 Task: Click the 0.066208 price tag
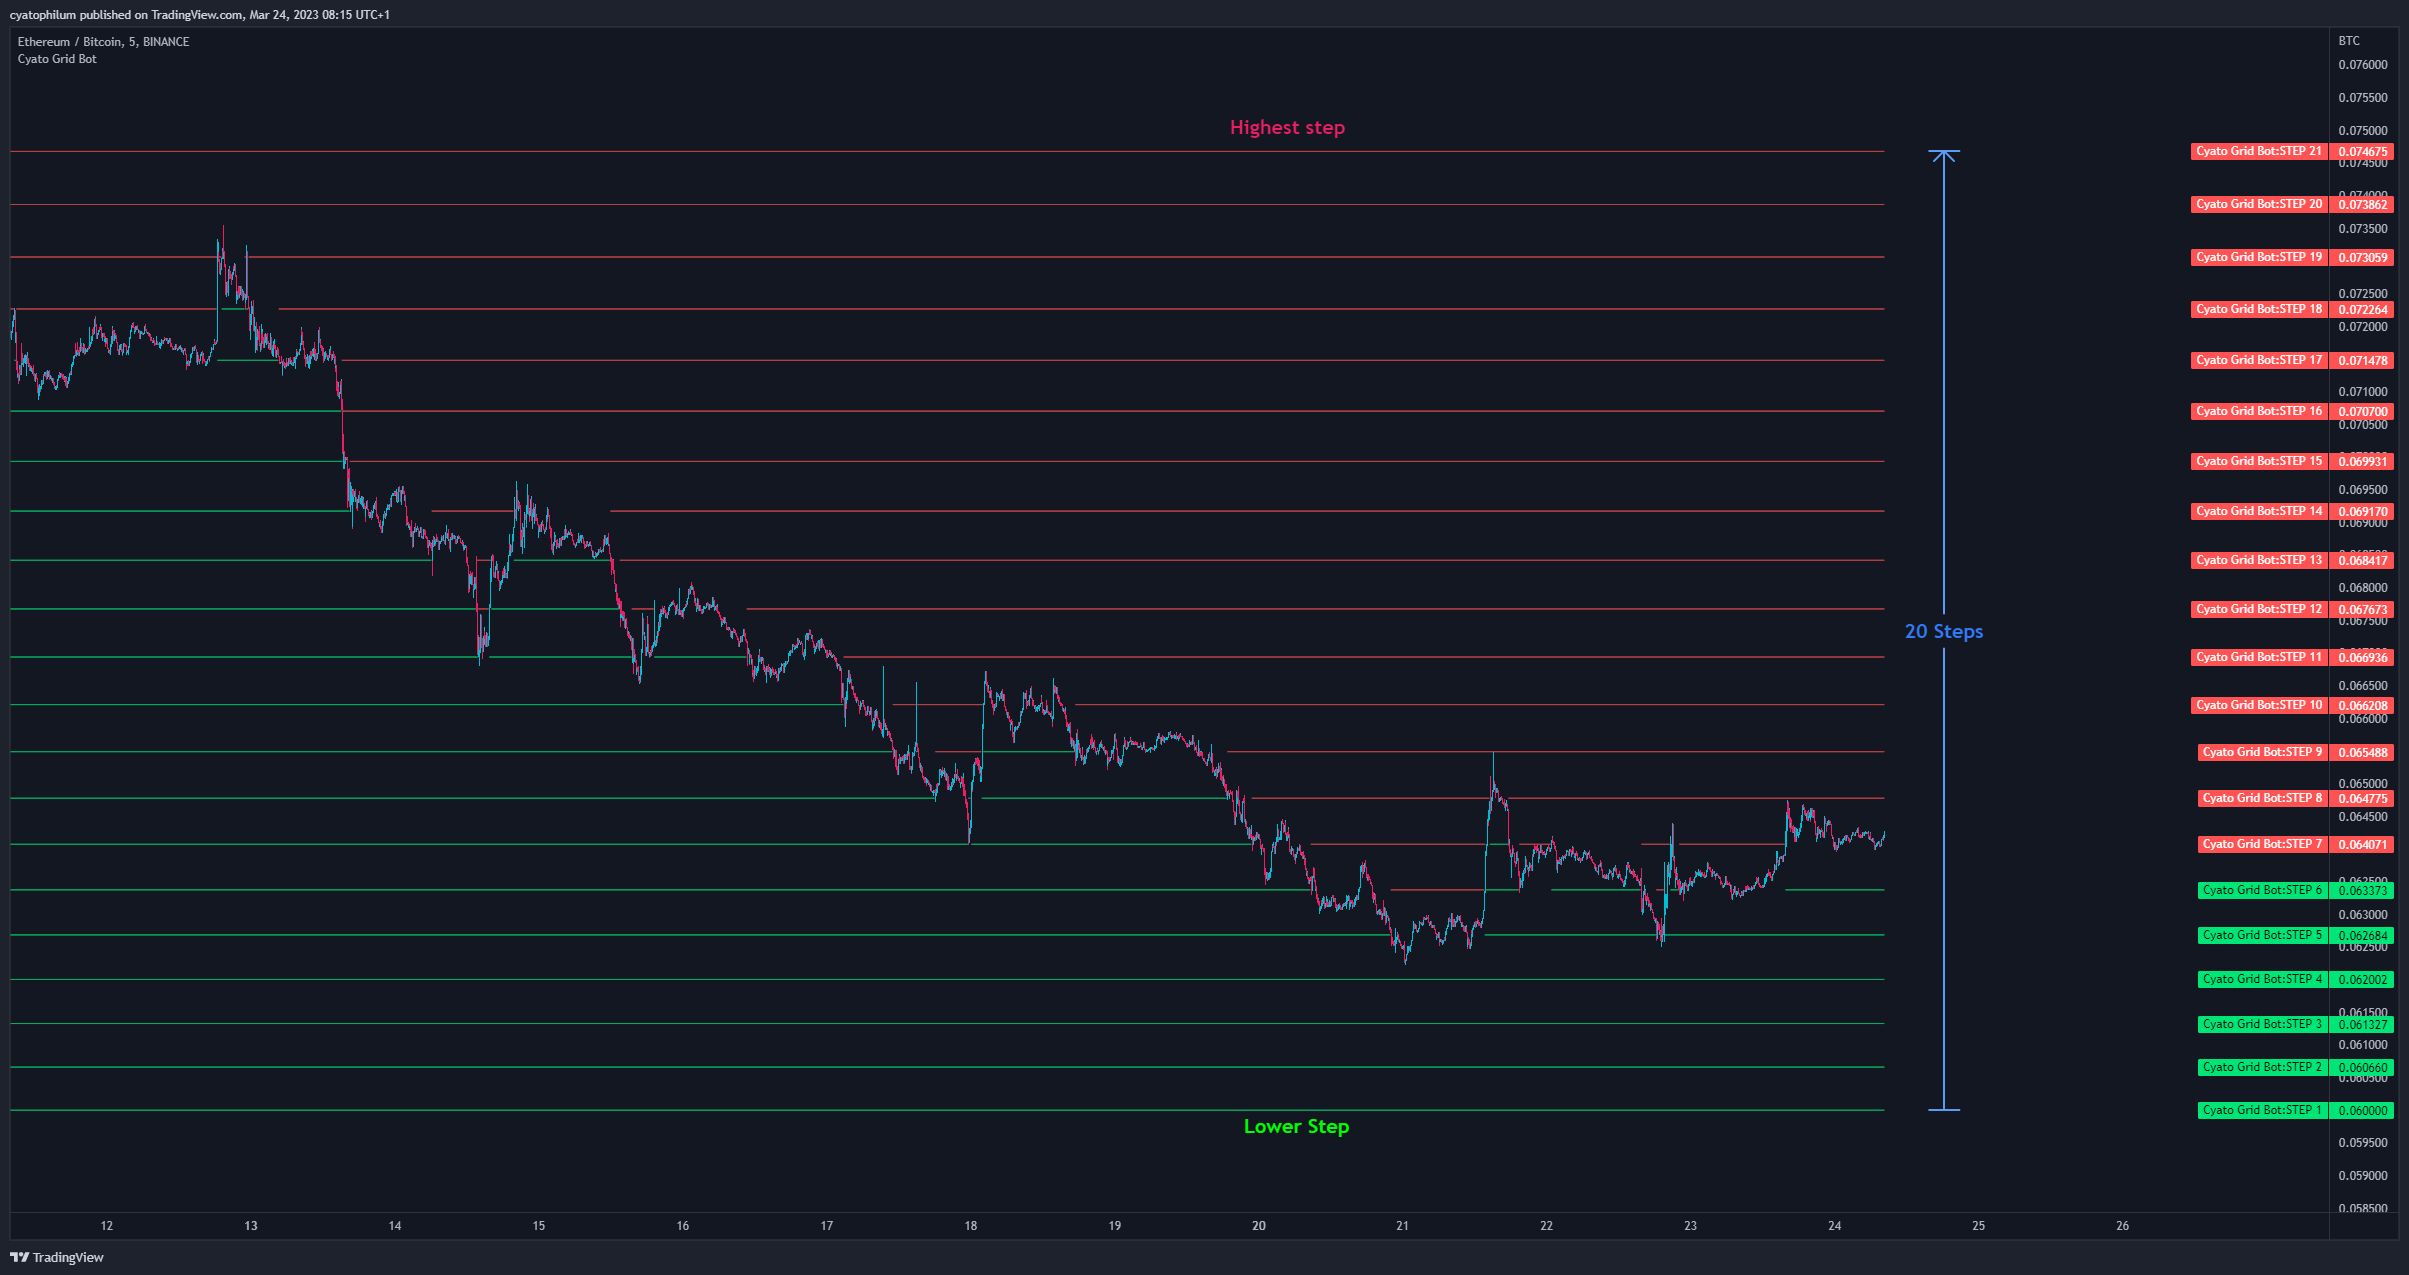[x=2362, y=705]
